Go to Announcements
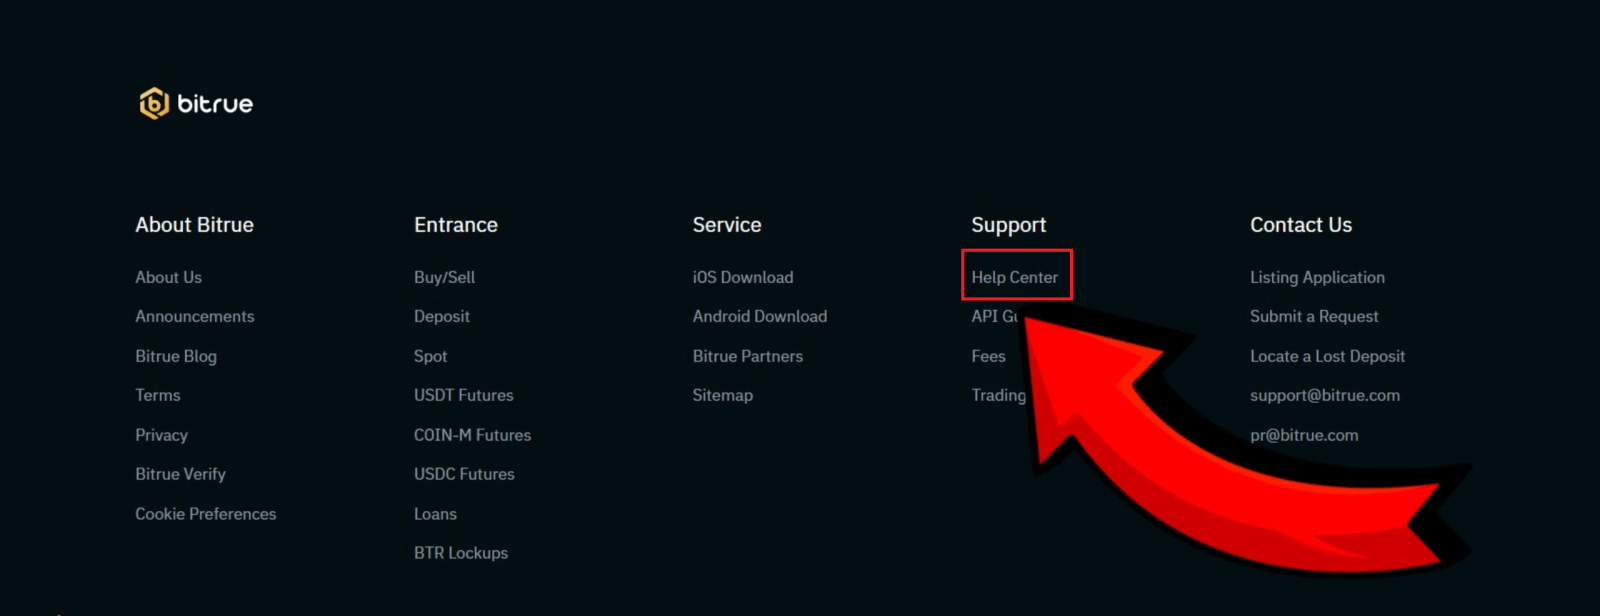Viewport: 1600px width, 616px height. (x=195, y=316)
